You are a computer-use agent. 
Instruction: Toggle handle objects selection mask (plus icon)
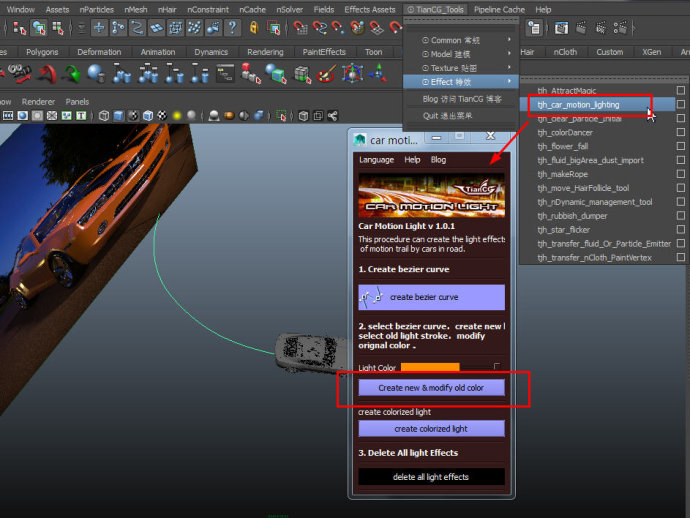click(x=99, y=28)
